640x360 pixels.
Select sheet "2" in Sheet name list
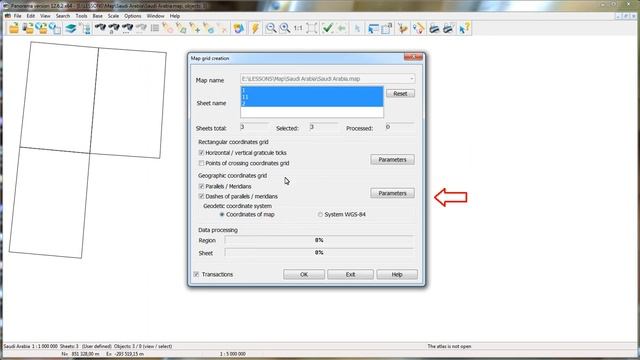click(312, 104)
